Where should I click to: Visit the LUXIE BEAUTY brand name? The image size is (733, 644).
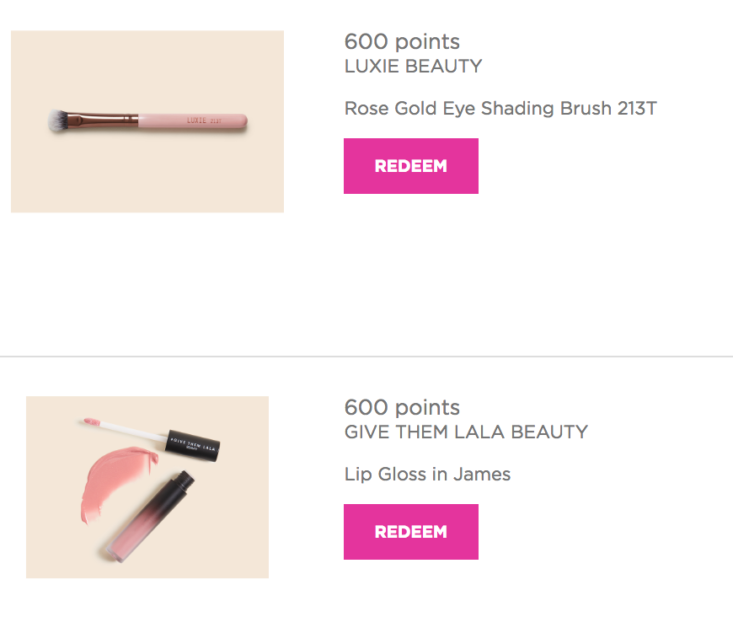pyautogui.click(x=413, y=66)
